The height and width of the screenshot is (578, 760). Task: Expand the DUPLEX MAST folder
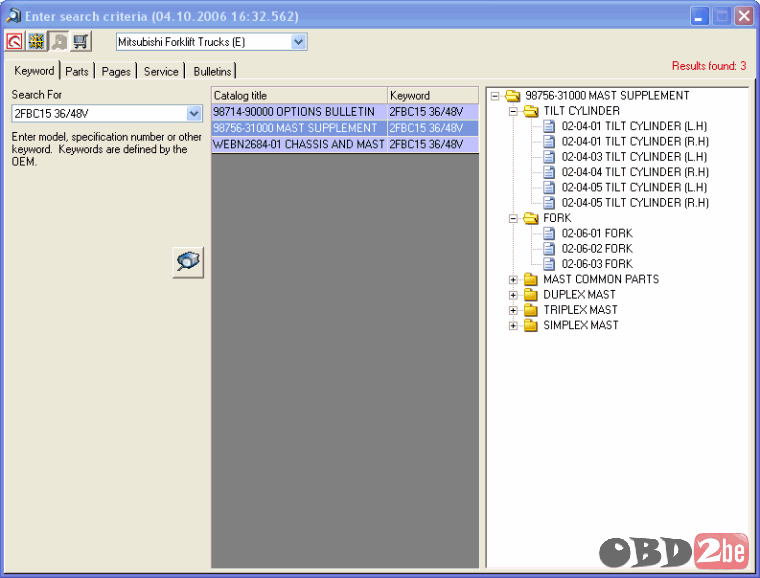513,295
